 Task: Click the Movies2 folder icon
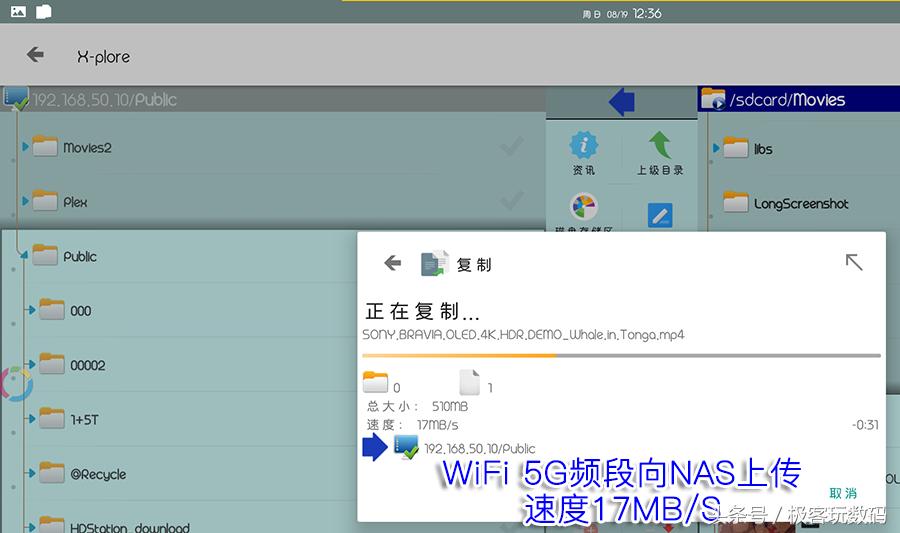coord(45,146)
